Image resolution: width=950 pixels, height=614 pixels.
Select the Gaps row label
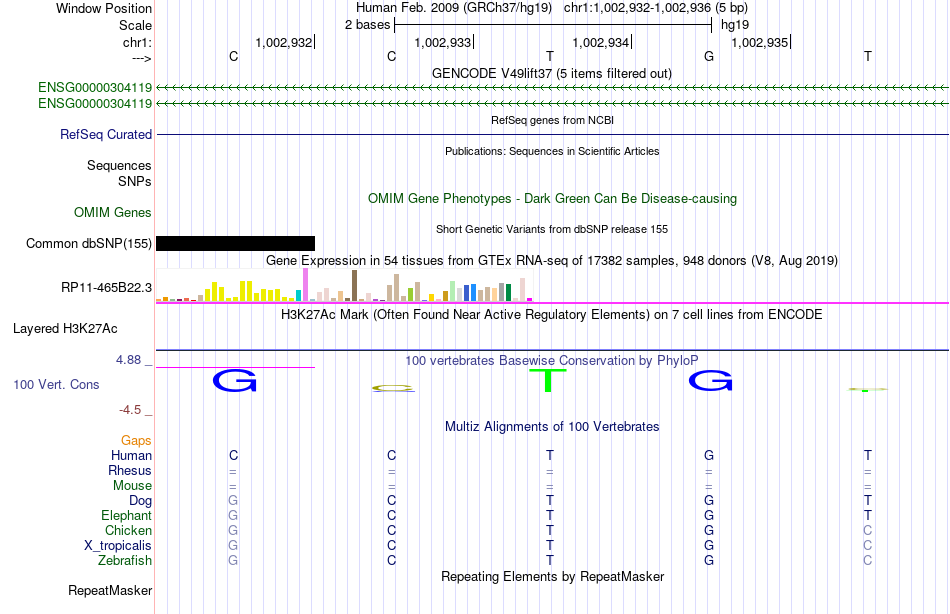136,441
